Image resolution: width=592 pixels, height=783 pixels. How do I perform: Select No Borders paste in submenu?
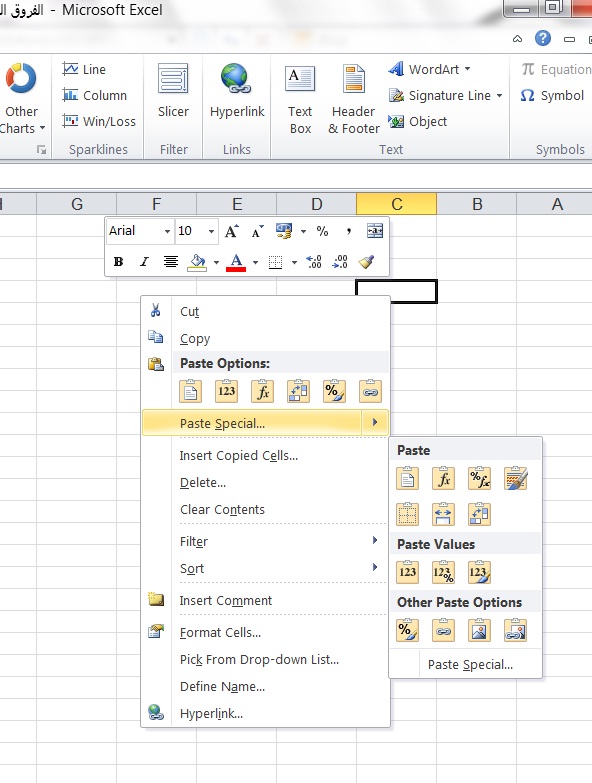(407, 514)
